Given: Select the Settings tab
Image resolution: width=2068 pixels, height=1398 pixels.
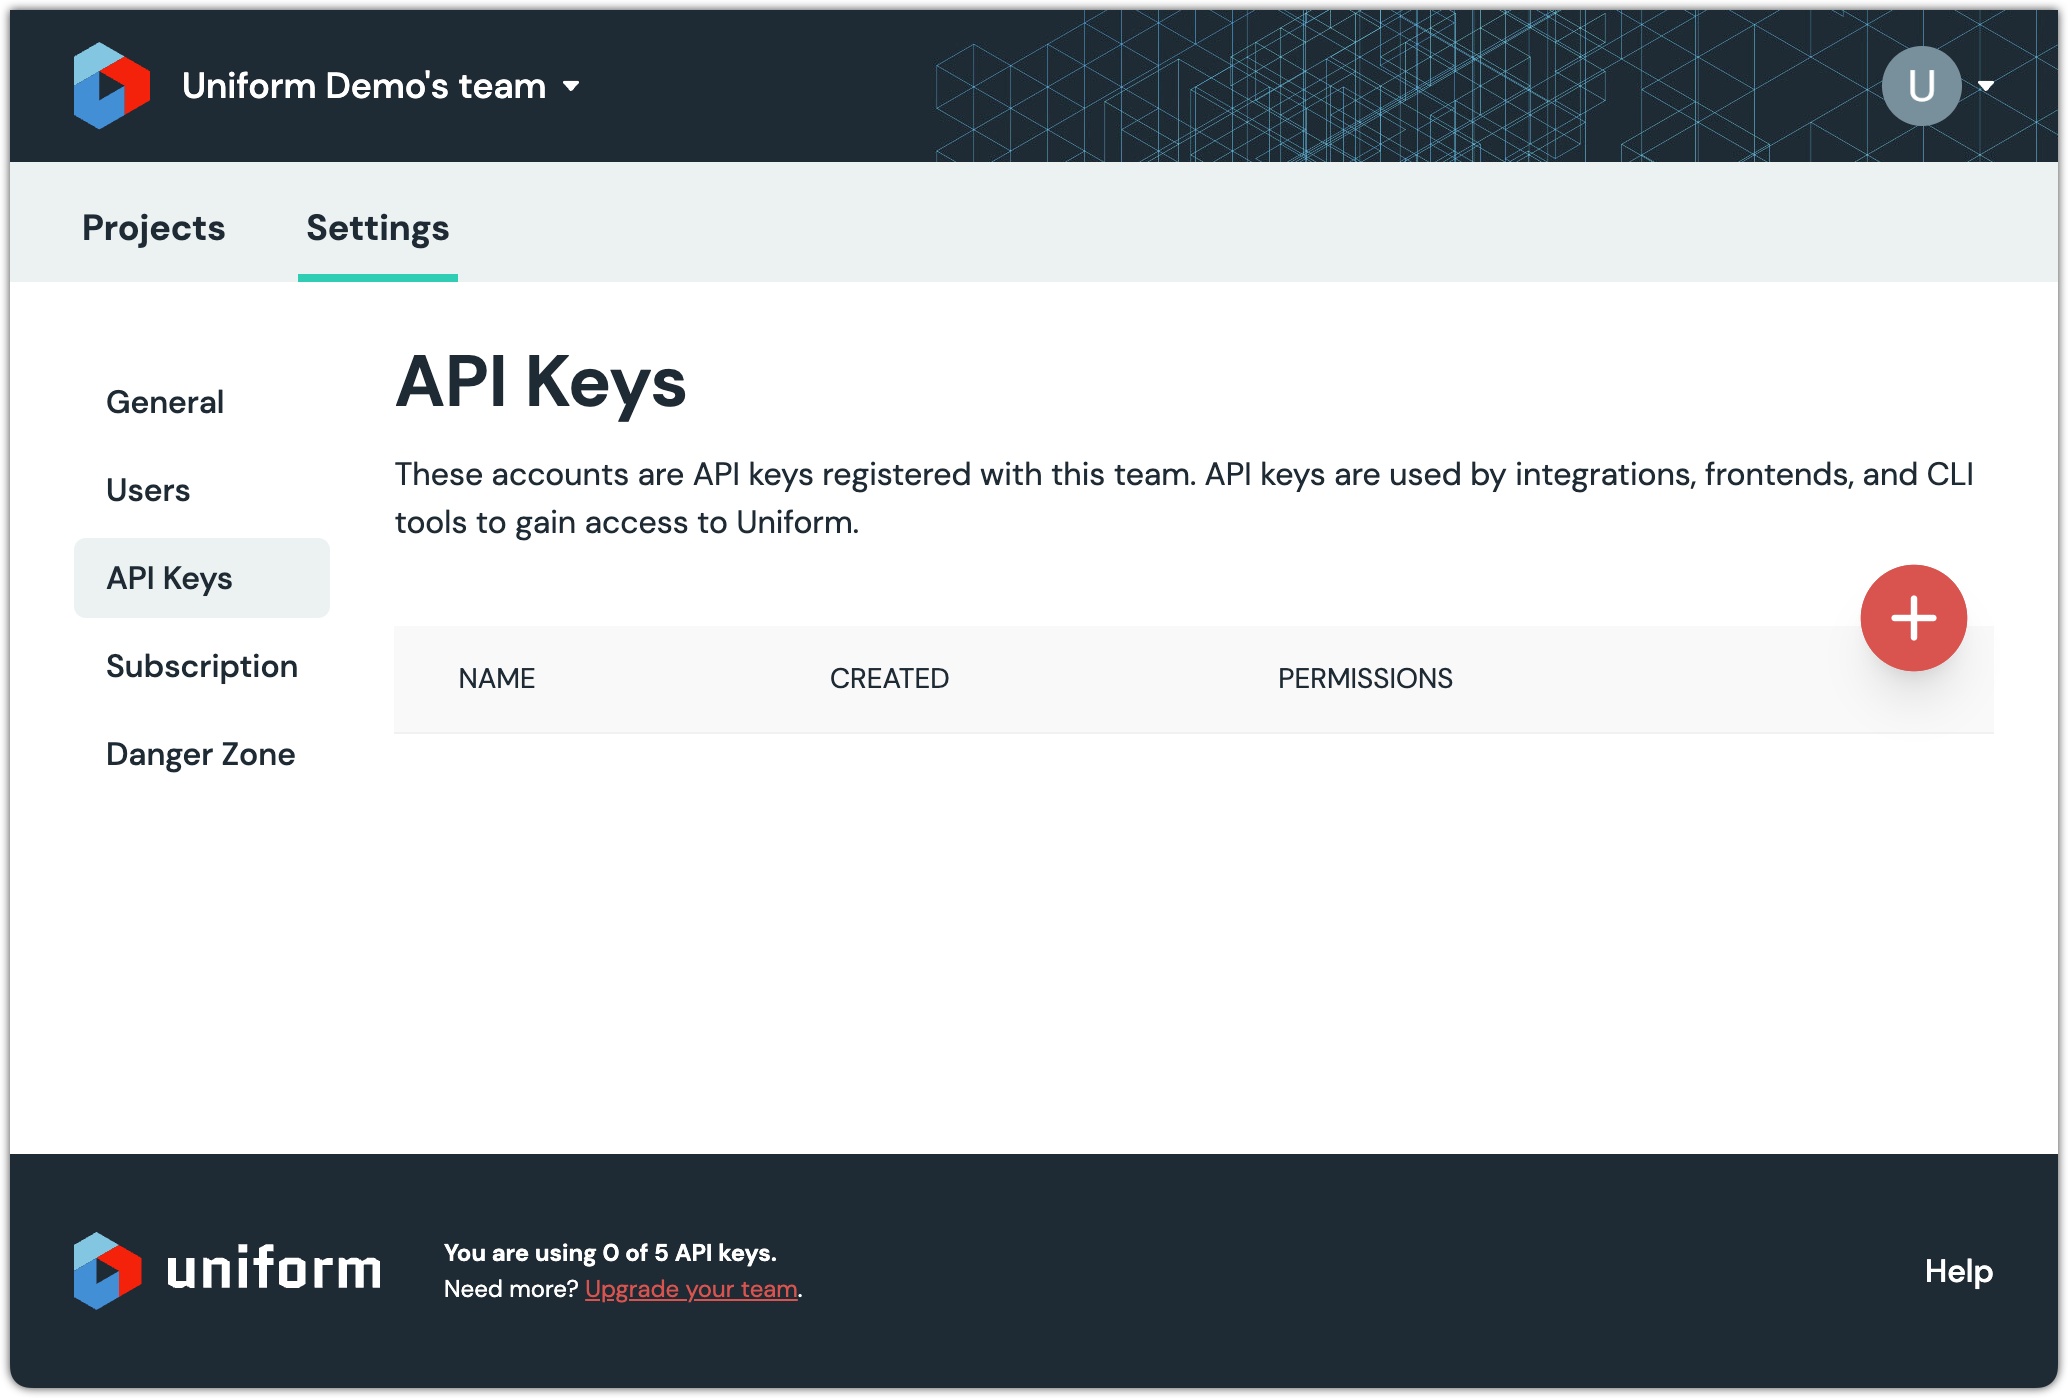Looking at the screenshot, I should [x=377, y=228].
